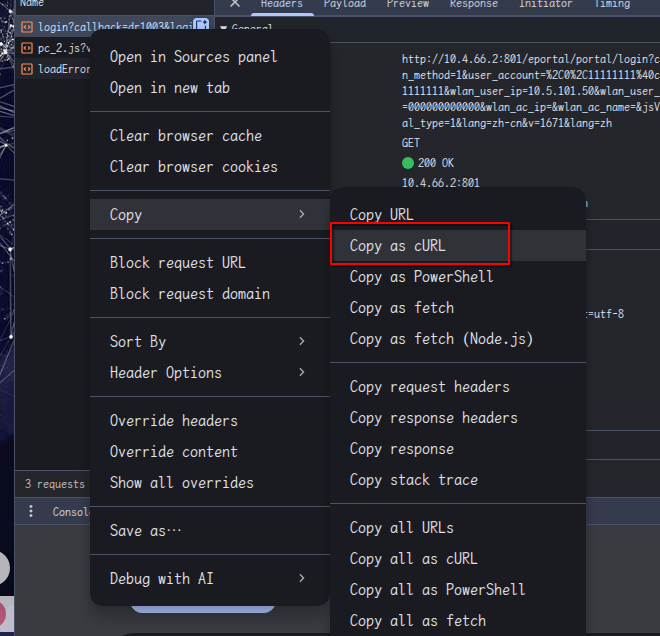
Task: Click the request URL value text
Action: point(530,91)
